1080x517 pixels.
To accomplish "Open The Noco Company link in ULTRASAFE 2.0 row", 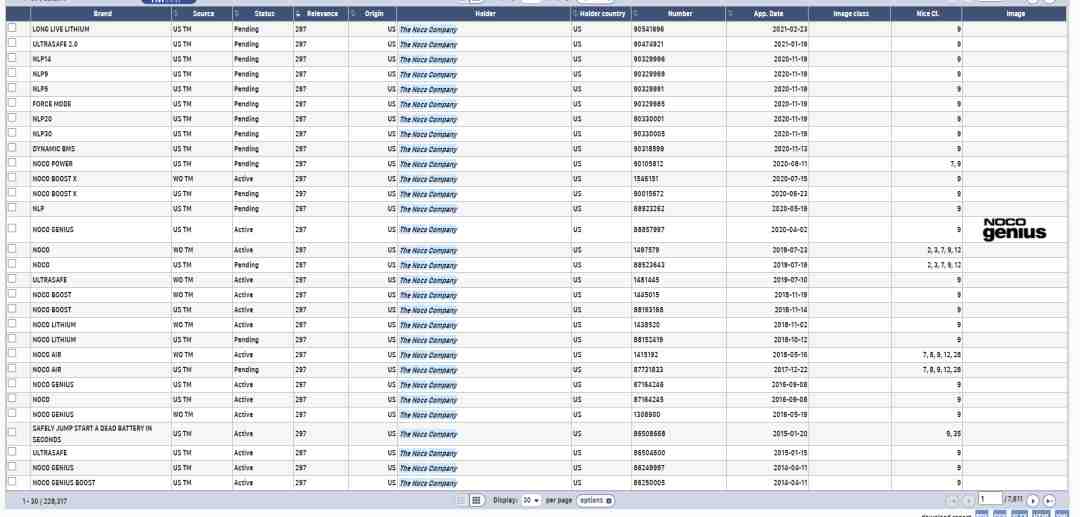I will (x=428, y=45).
